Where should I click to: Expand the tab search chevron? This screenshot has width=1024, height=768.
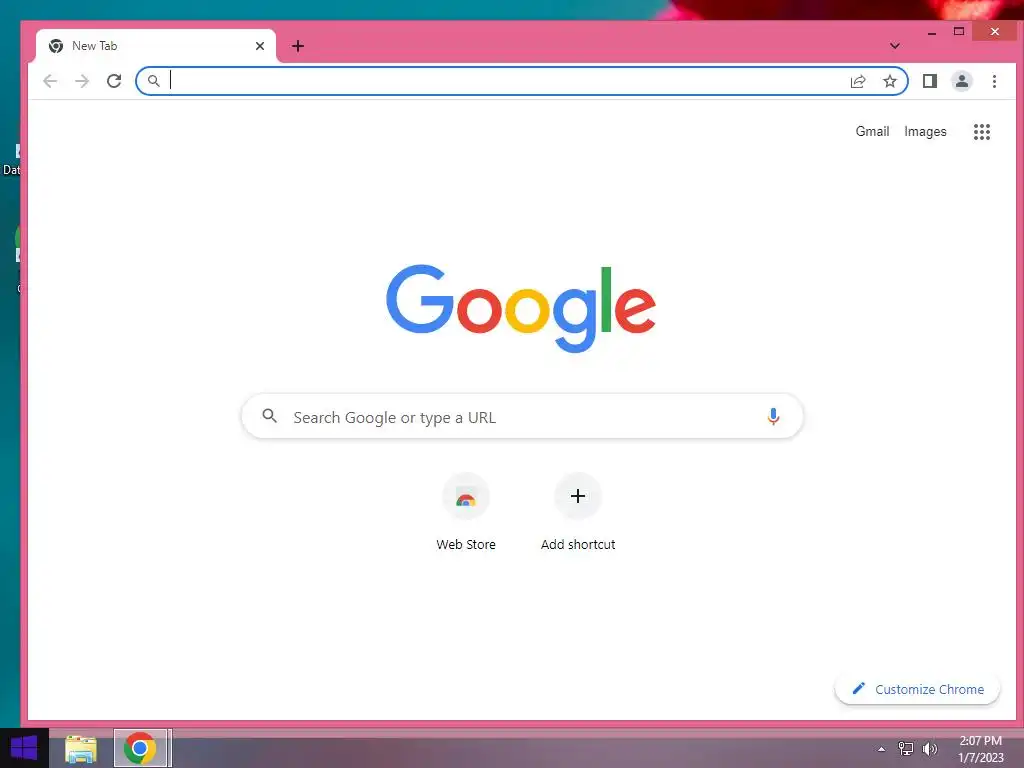point(895,46)
